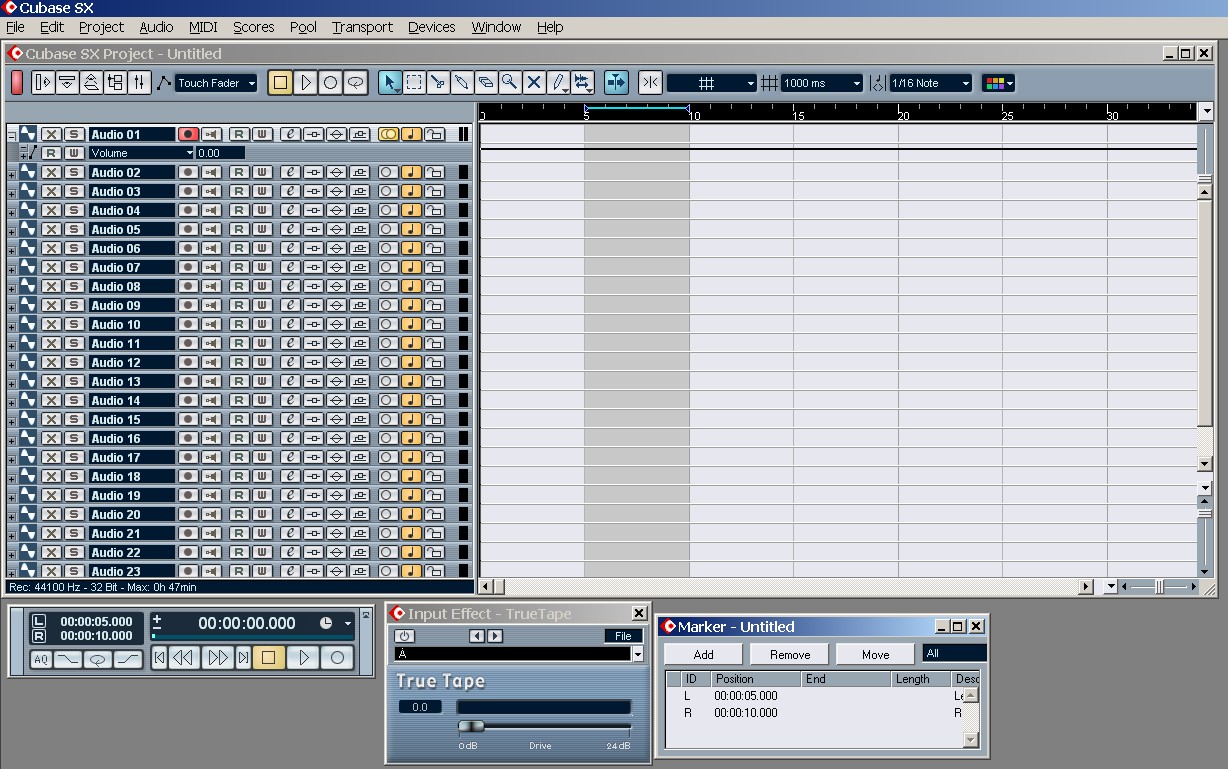Click the toolbar Cycle loop button

pos(355,83)
